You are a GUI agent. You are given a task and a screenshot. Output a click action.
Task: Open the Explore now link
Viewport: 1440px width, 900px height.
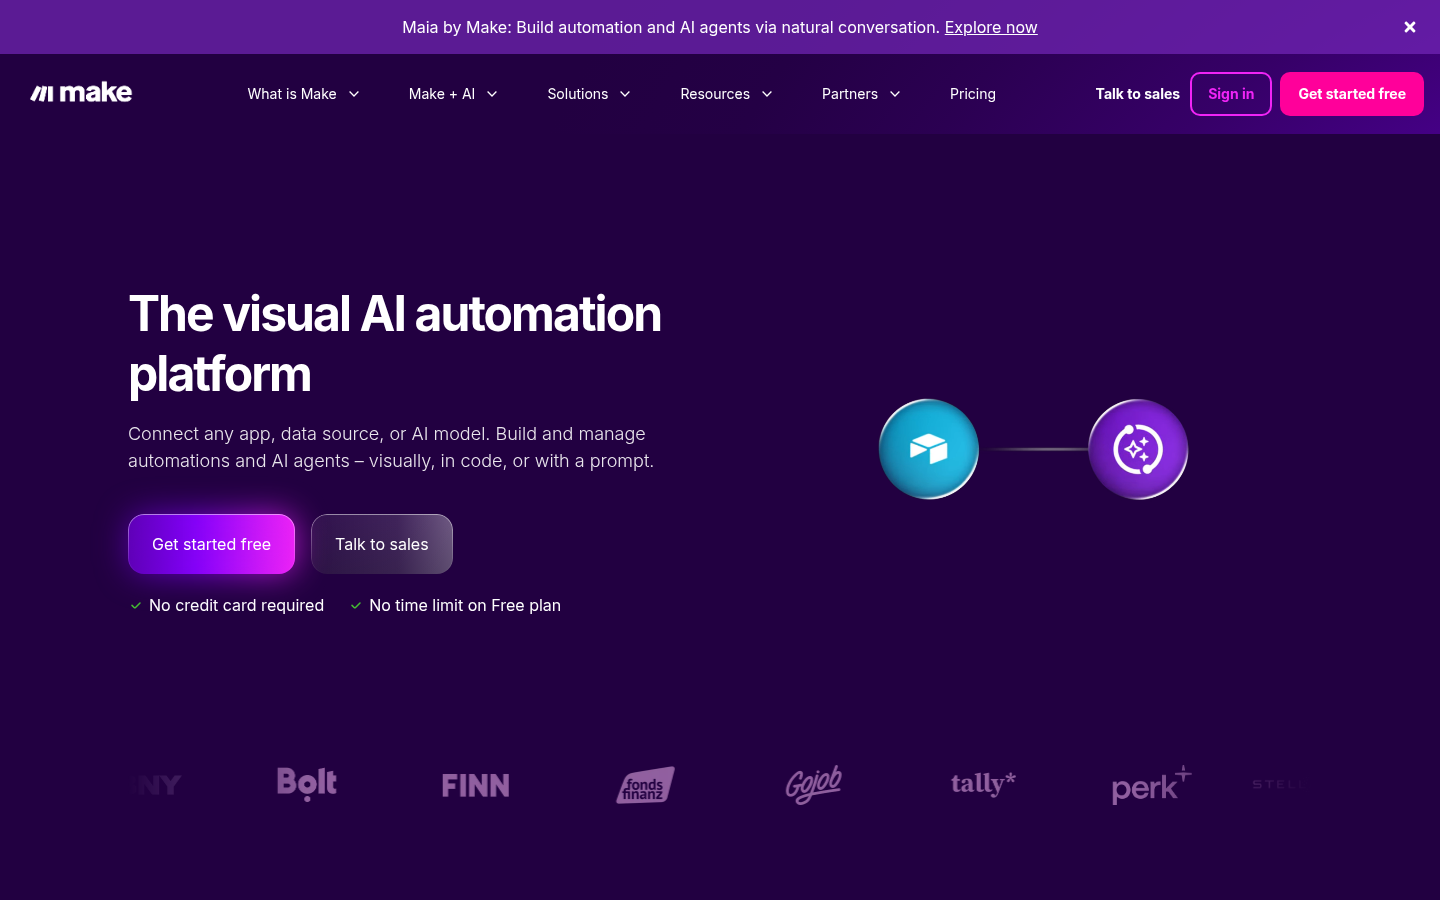pyautogui.click(x=991, y=27)
